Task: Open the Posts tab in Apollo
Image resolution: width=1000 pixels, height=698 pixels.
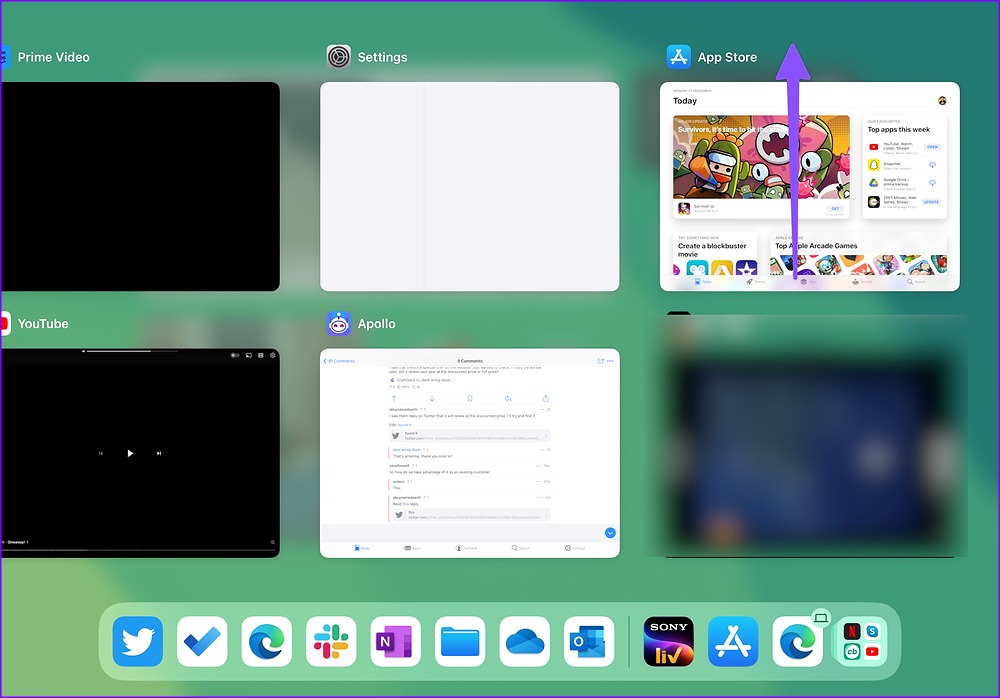Action: pos(362,548)
